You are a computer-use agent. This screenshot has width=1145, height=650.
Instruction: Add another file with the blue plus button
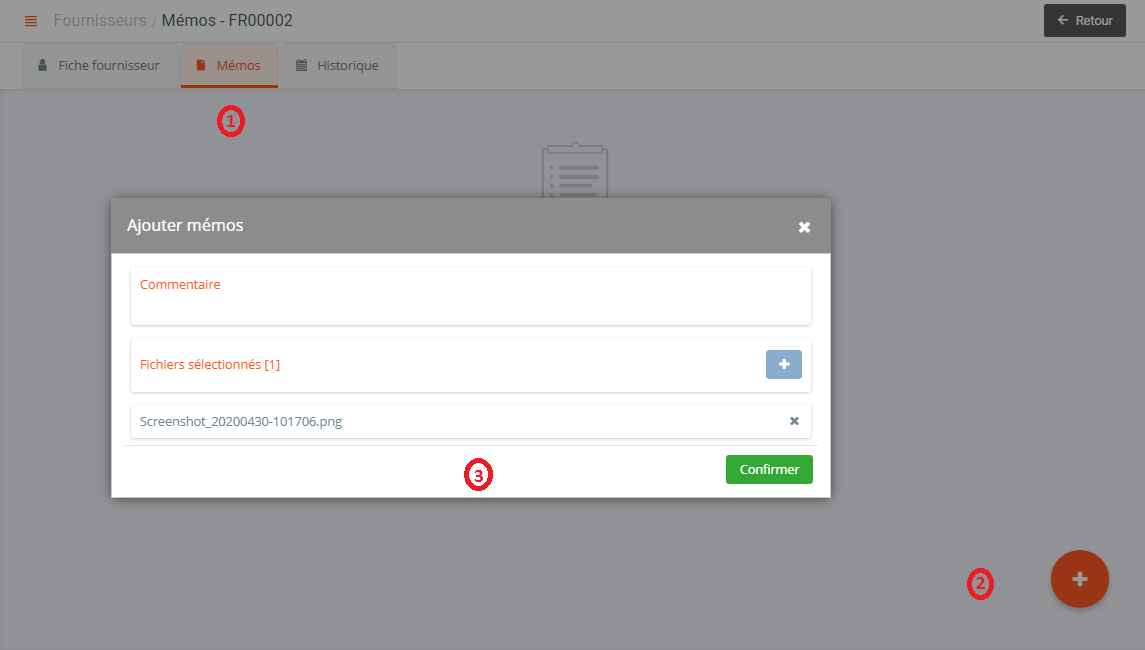[784, 364]
